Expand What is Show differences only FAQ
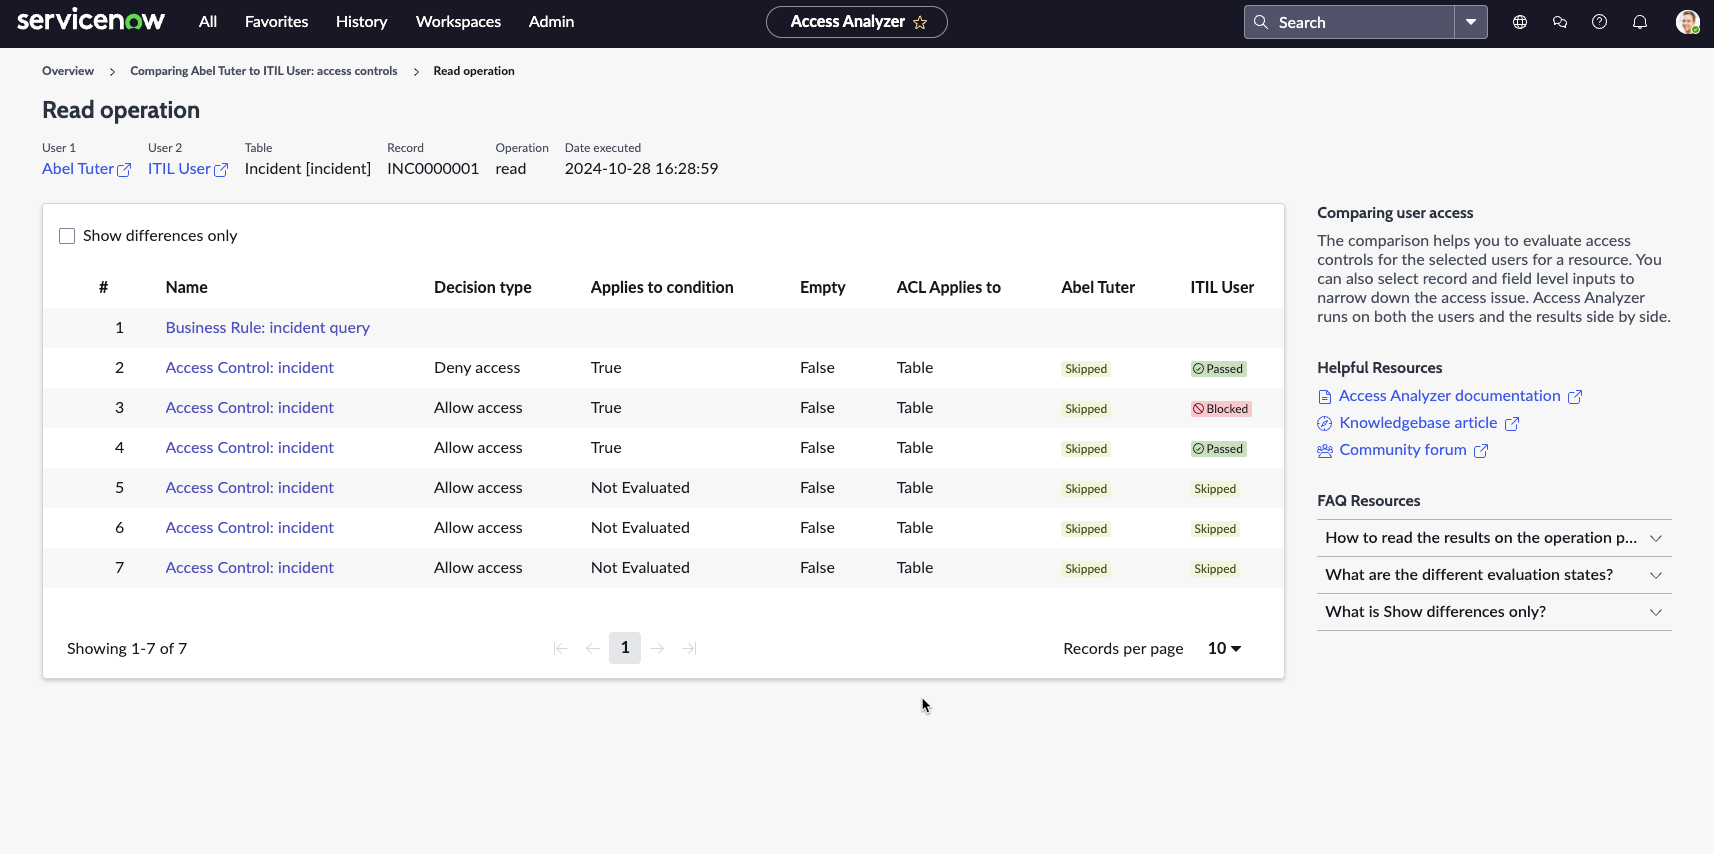The height and width of the screenshot is (854, 1714). pos(1494,612)
